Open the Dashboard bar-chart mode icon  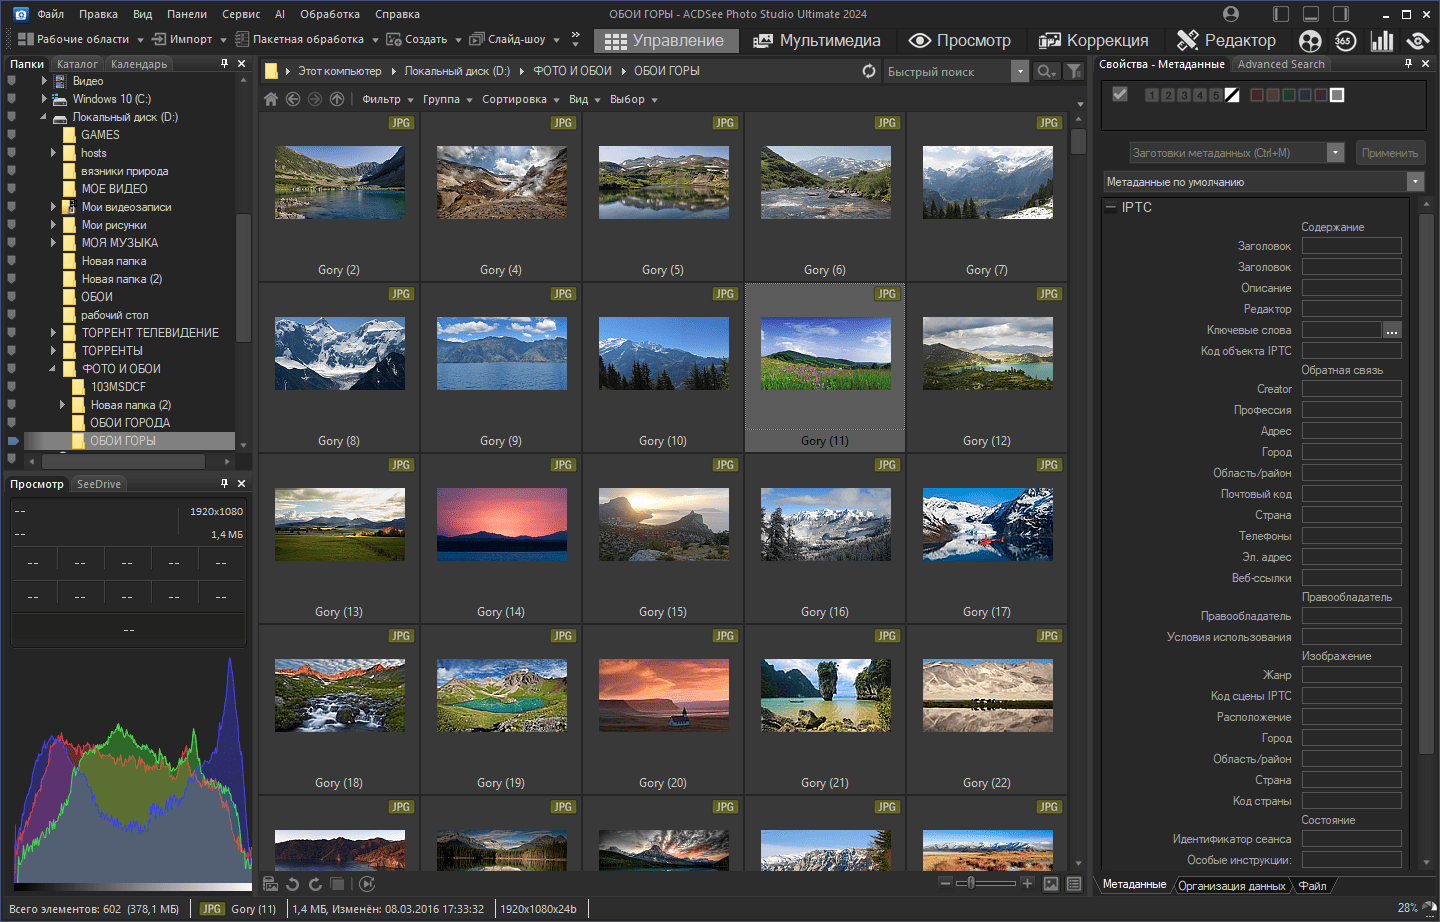[x=1382, y=41]
